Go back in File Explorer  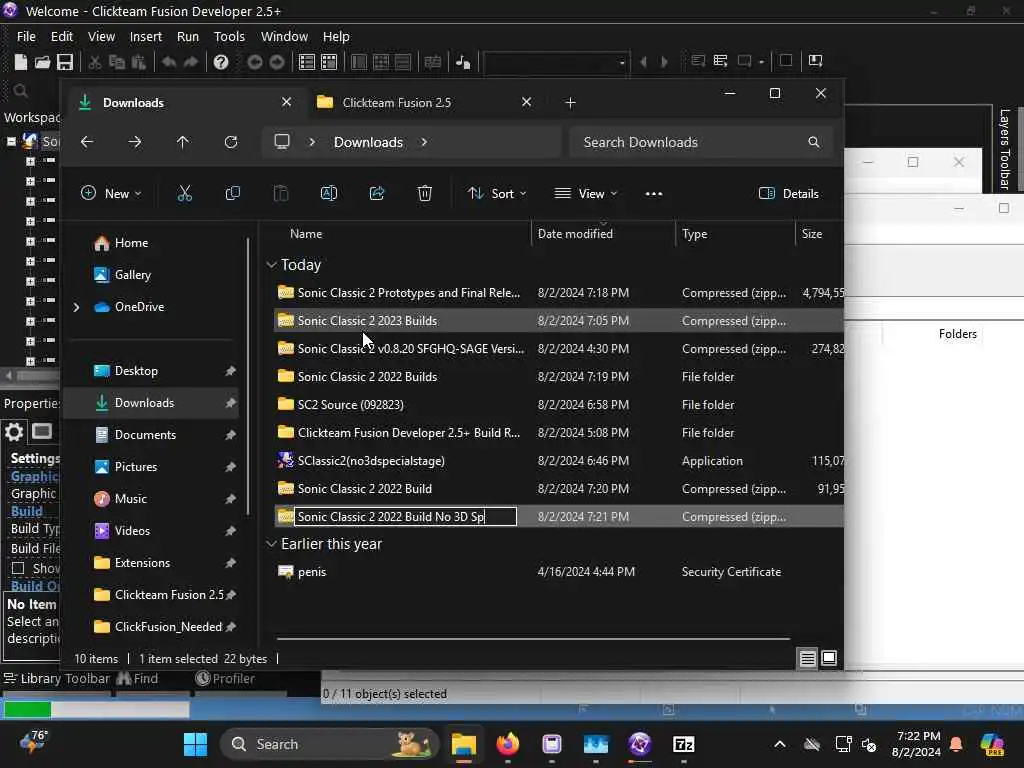(x=87, y=142)
